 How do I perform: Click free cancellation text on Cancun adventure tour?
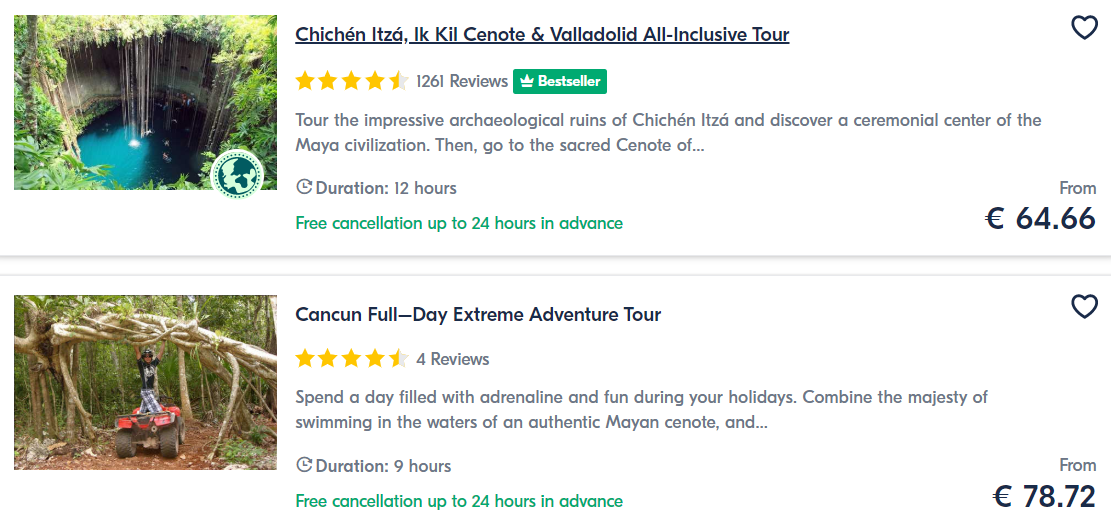click(x=459, y=501)
